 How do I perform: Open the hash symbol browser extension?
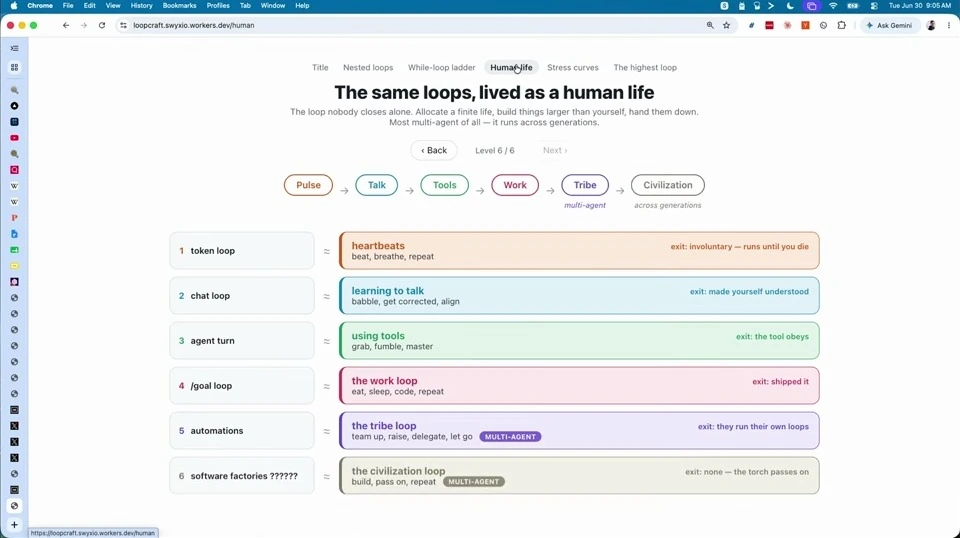(x=751, y=25)
